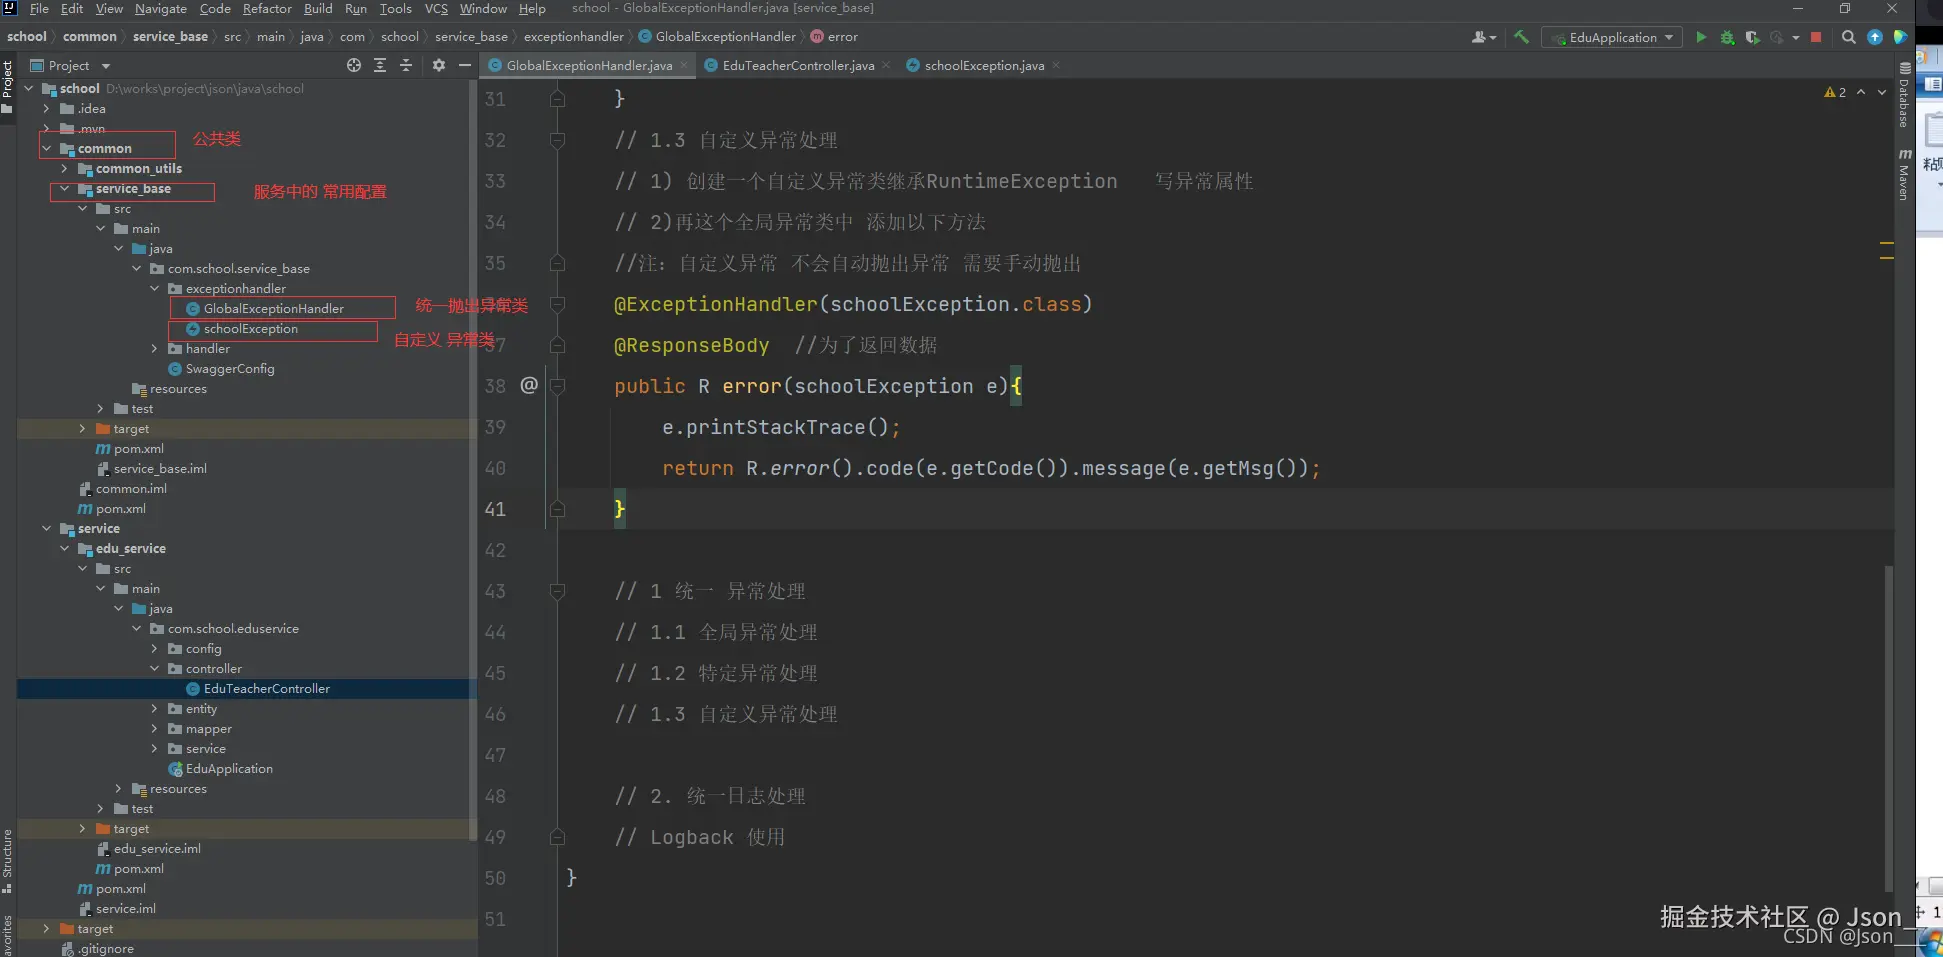
Task: Expand the common_utils module
Action: point(65,169)
